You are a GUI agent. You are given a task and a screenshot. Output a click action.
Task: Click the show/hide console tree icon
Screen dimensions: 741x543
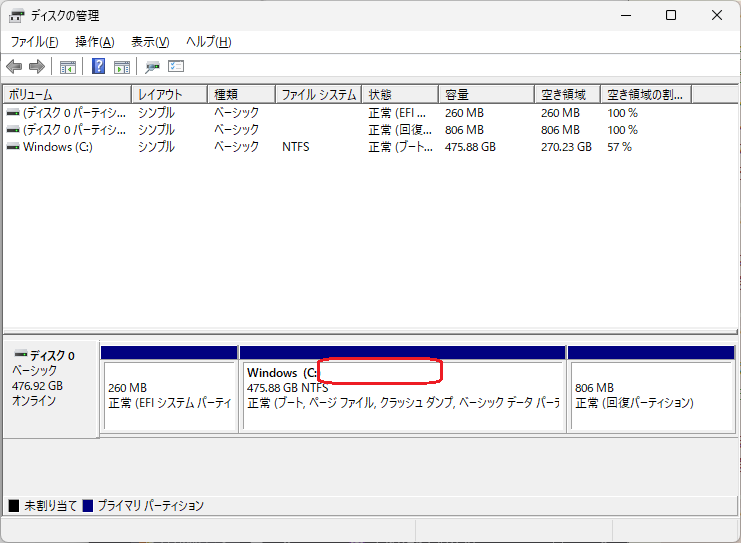point(68,67)
